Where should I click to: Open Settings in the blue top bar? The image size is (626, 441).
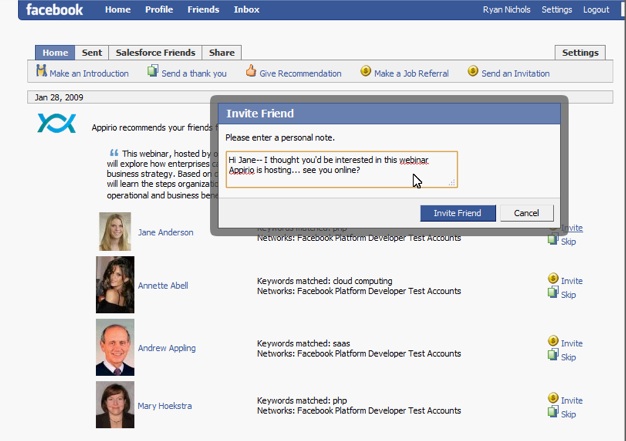[557, 10]
